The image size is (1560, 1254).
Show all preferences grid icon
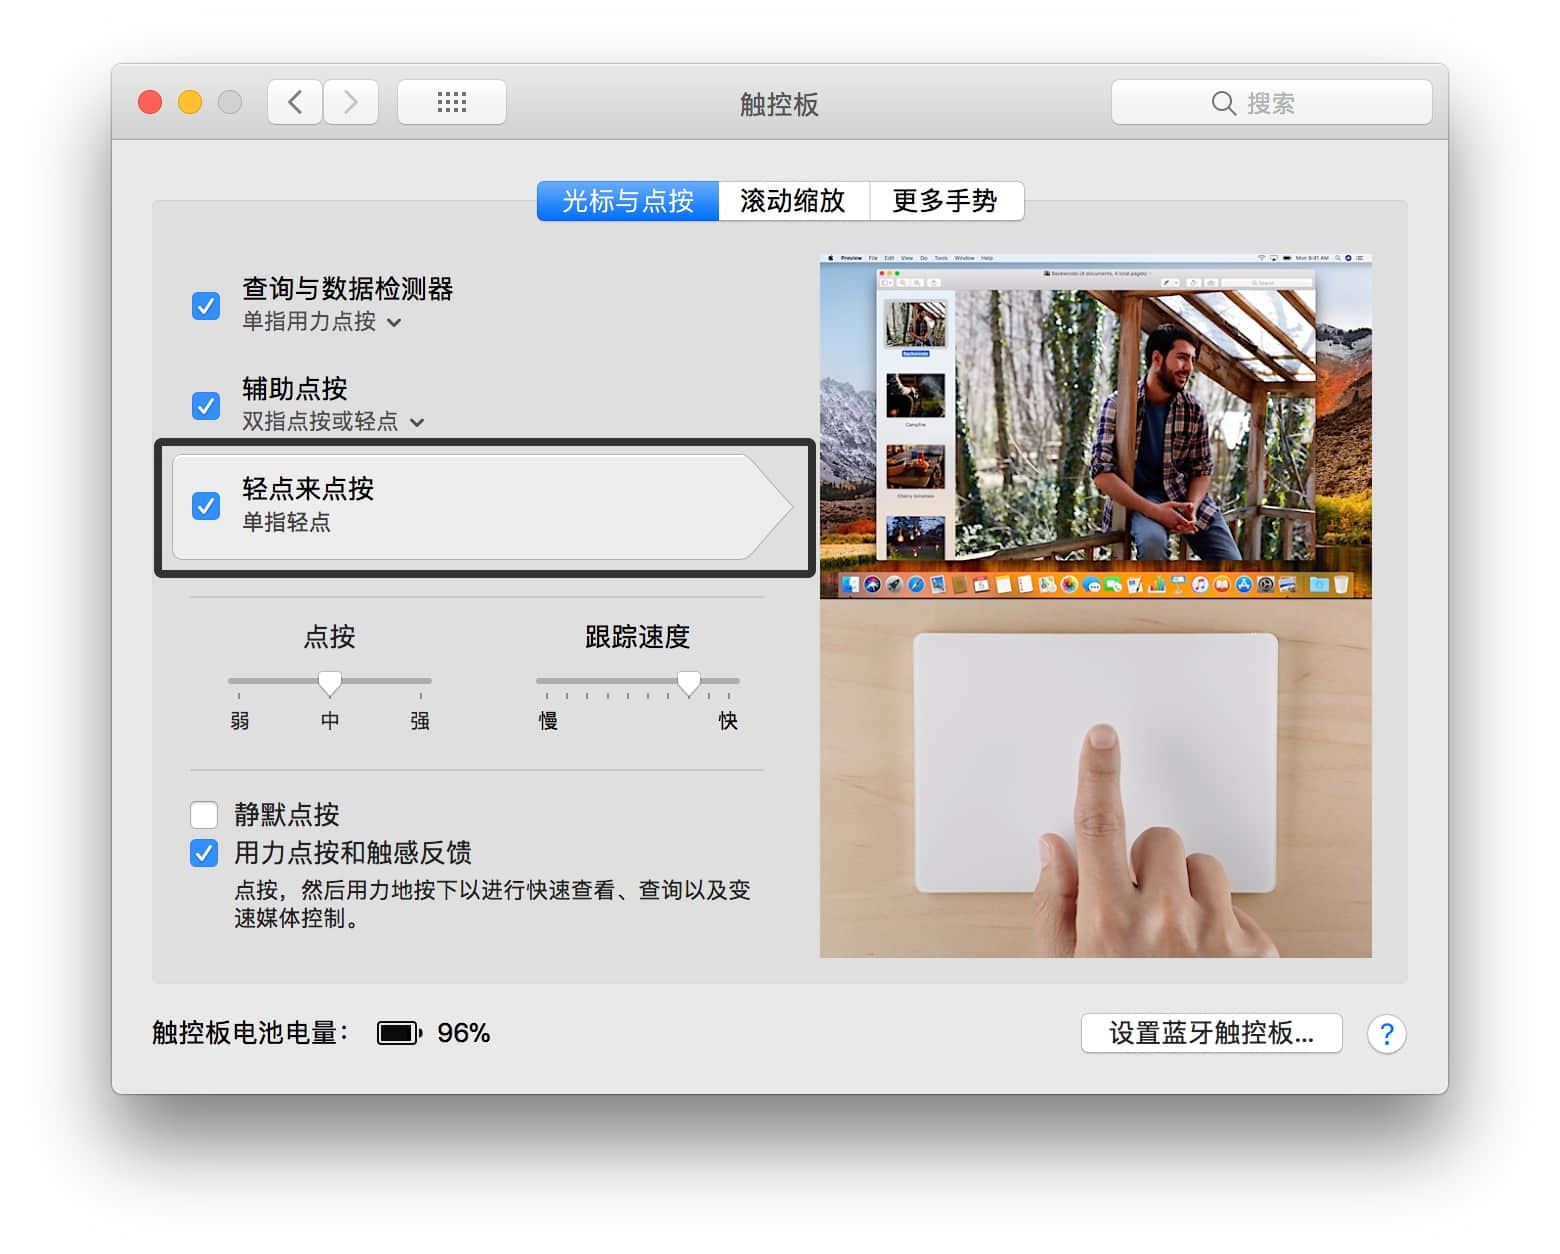pyautogui.click(x=451, y=102)
